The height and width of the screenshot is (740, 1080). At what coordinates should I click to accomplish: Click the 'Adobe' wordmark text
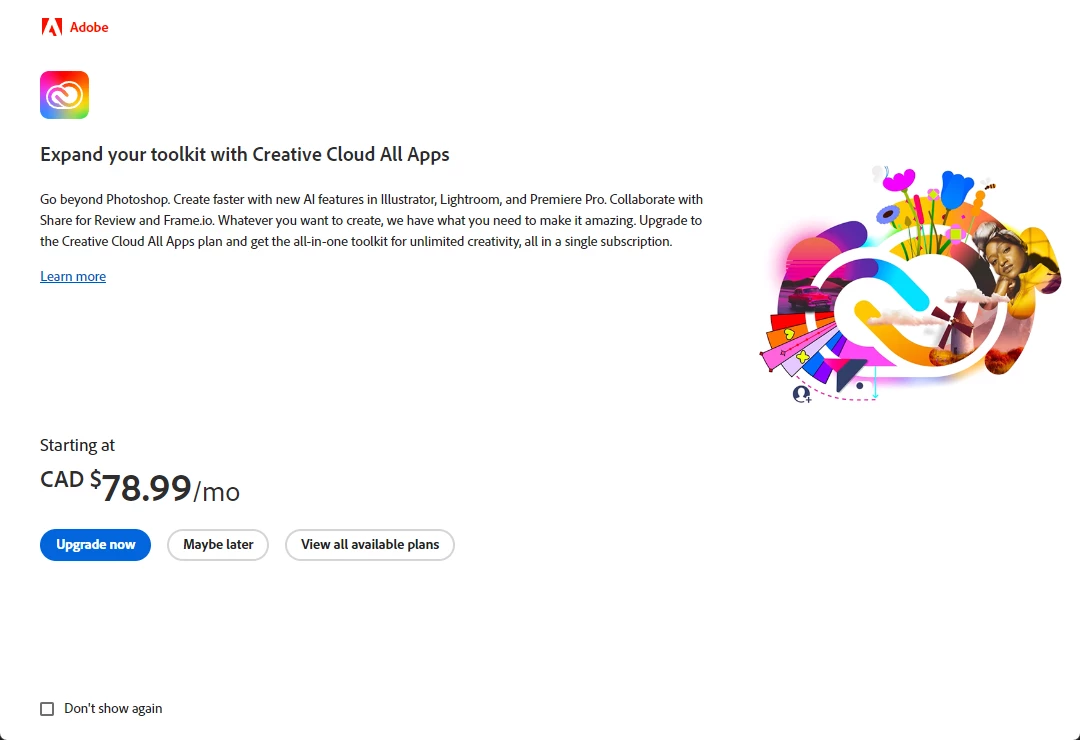pyautogui.click(x=89, y=28)
